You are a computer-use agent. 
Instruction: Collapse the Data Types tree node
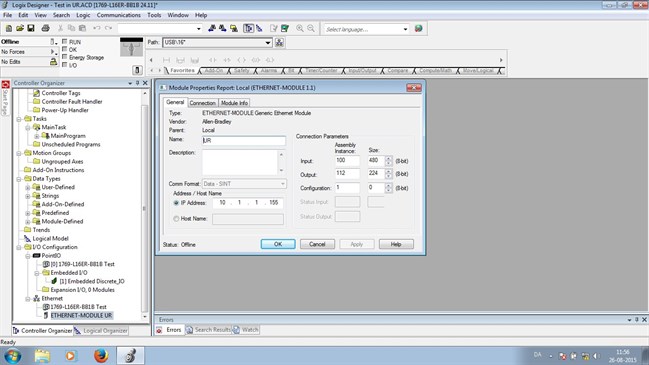(19, 179)
